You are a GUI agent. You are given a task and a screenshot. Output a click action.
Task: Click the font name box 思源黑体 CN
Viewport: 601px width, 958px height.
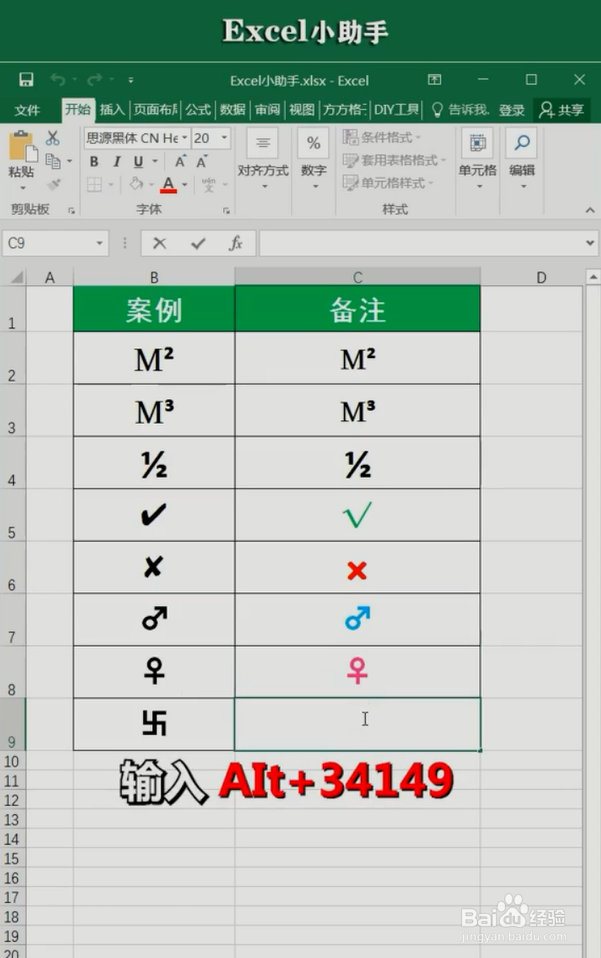(x=136, y=138)
